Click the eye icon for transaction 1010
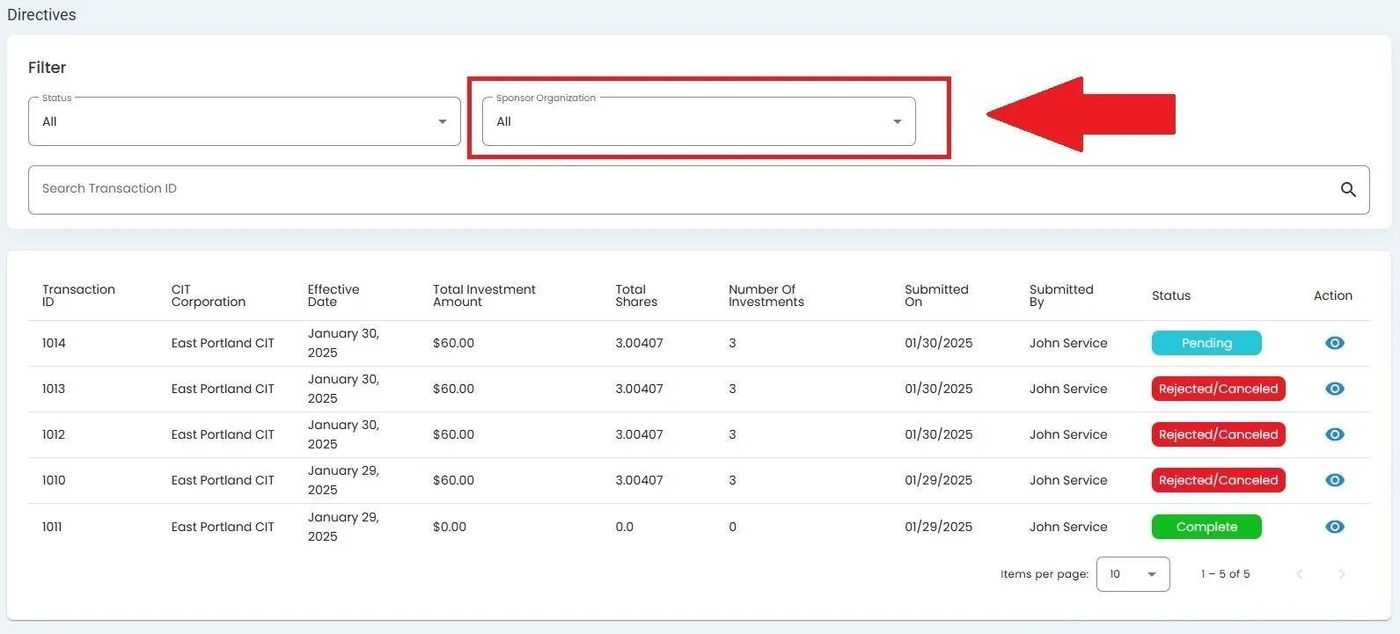This screenshot has height=634, width=1400. (x=1334, y=480)
